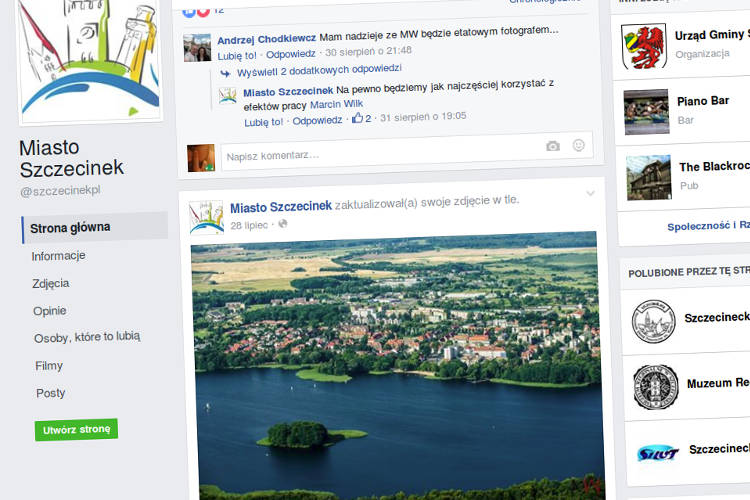
Task: Click the Pub category label under The Blackrock
Action: (x=689, y=185)
